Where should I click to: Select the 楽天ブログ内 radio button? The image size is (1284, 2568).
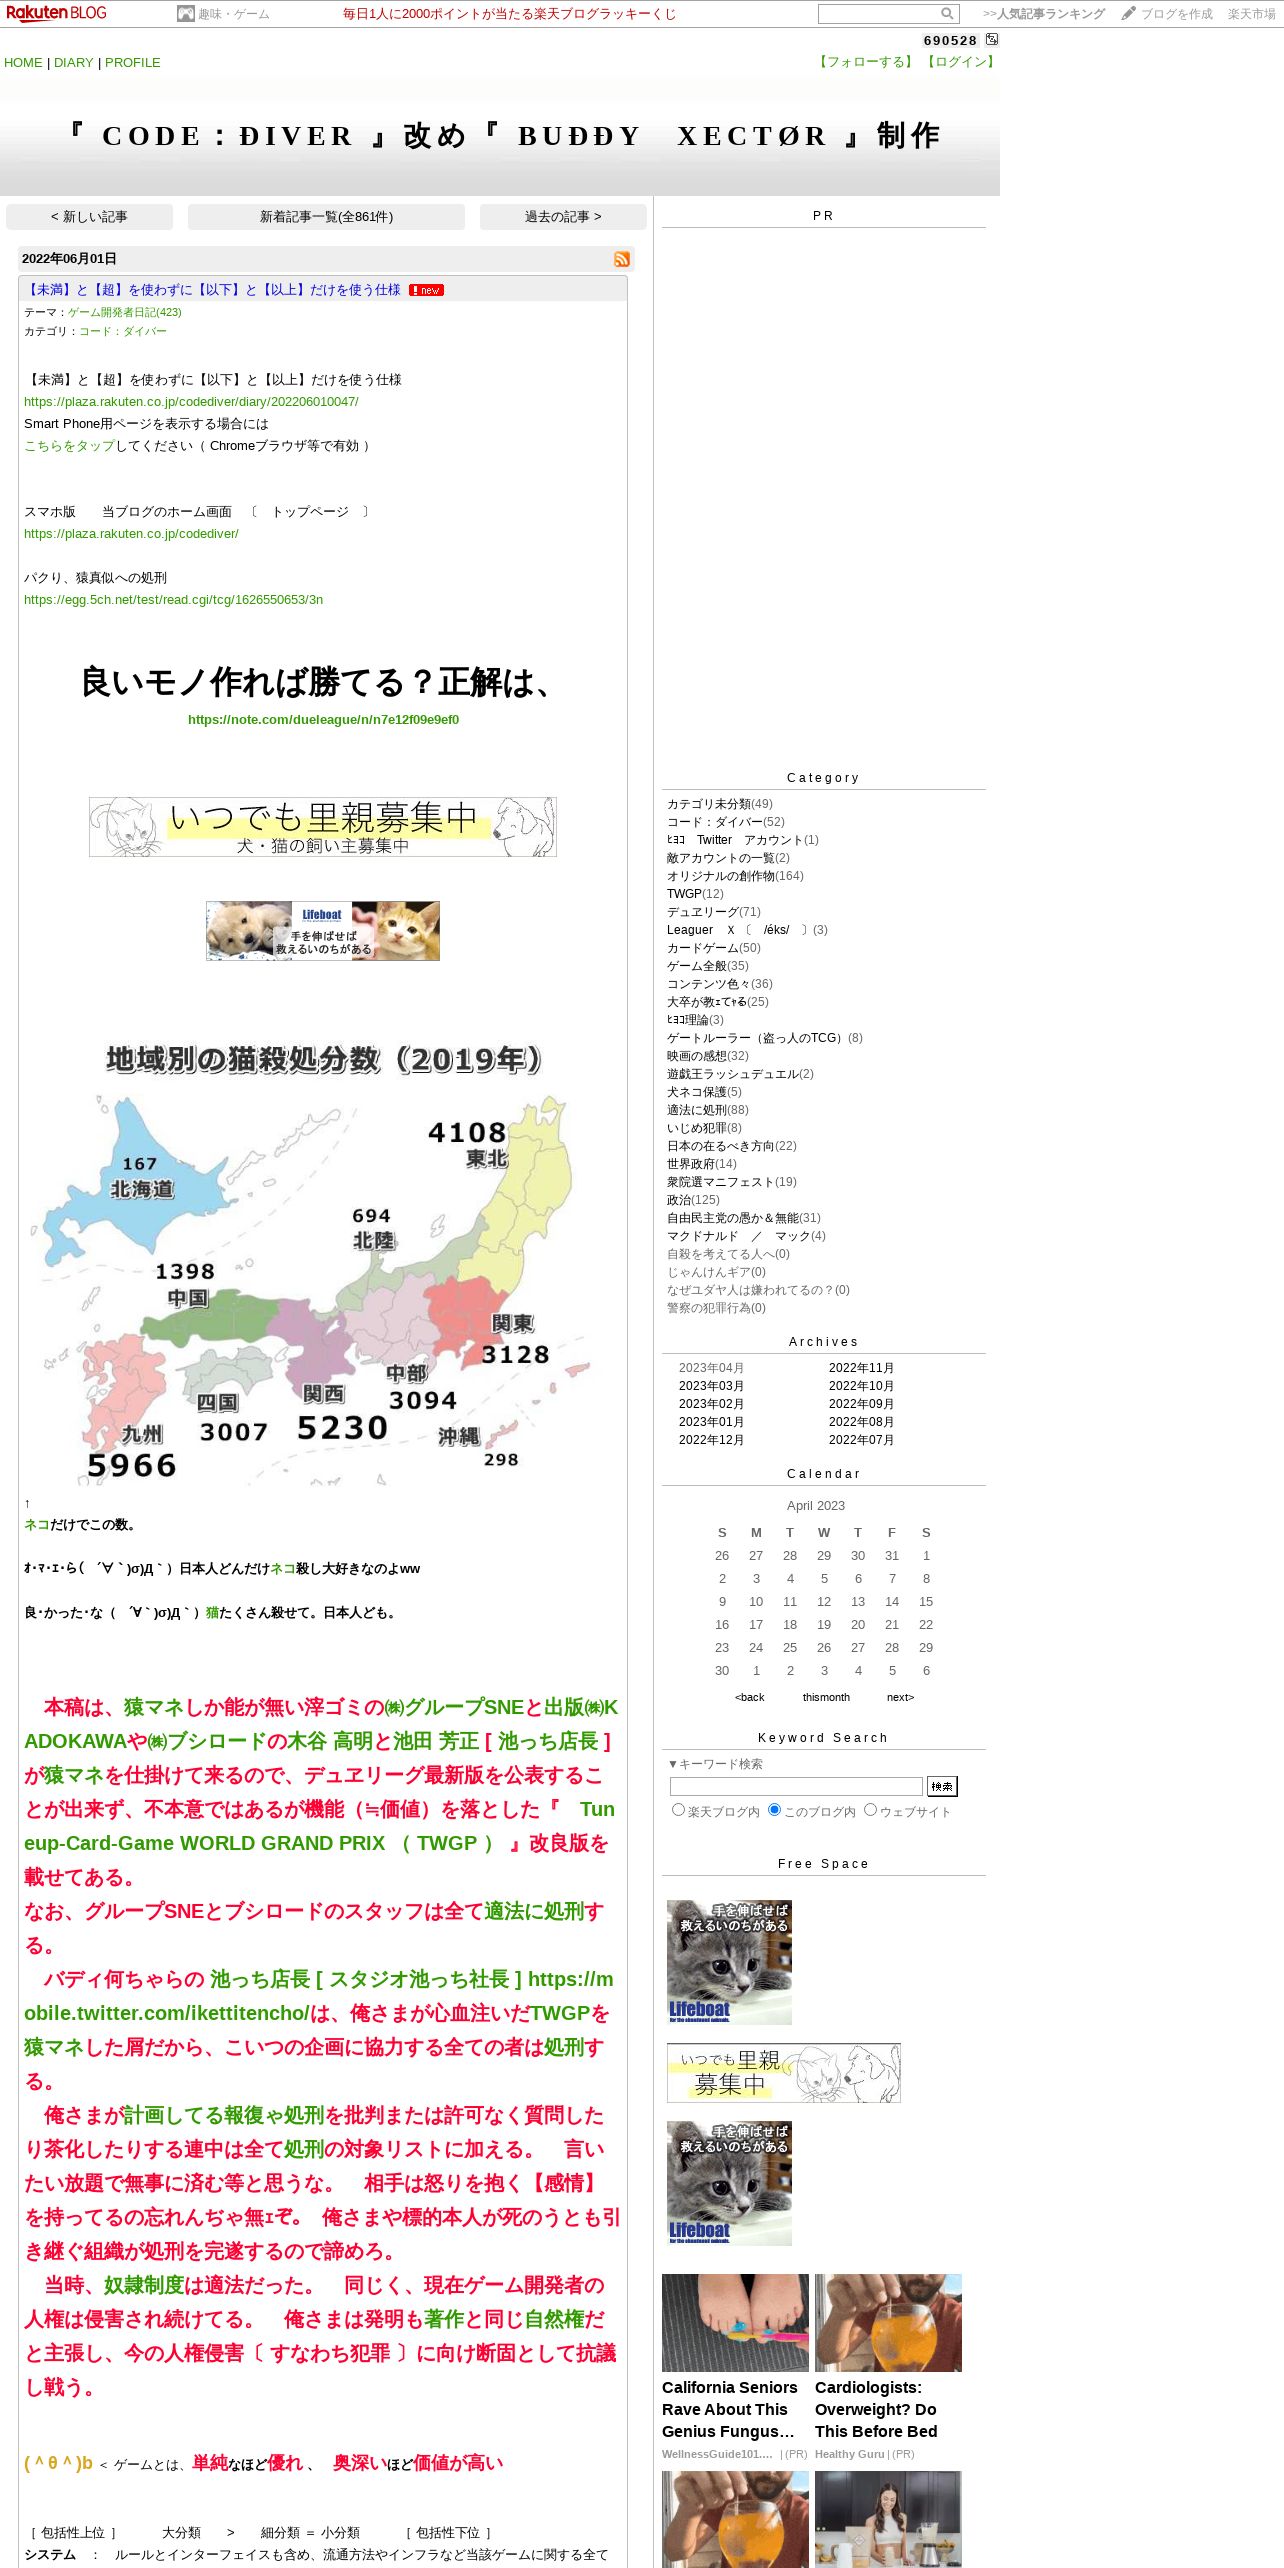click(x=679, y=1810)
